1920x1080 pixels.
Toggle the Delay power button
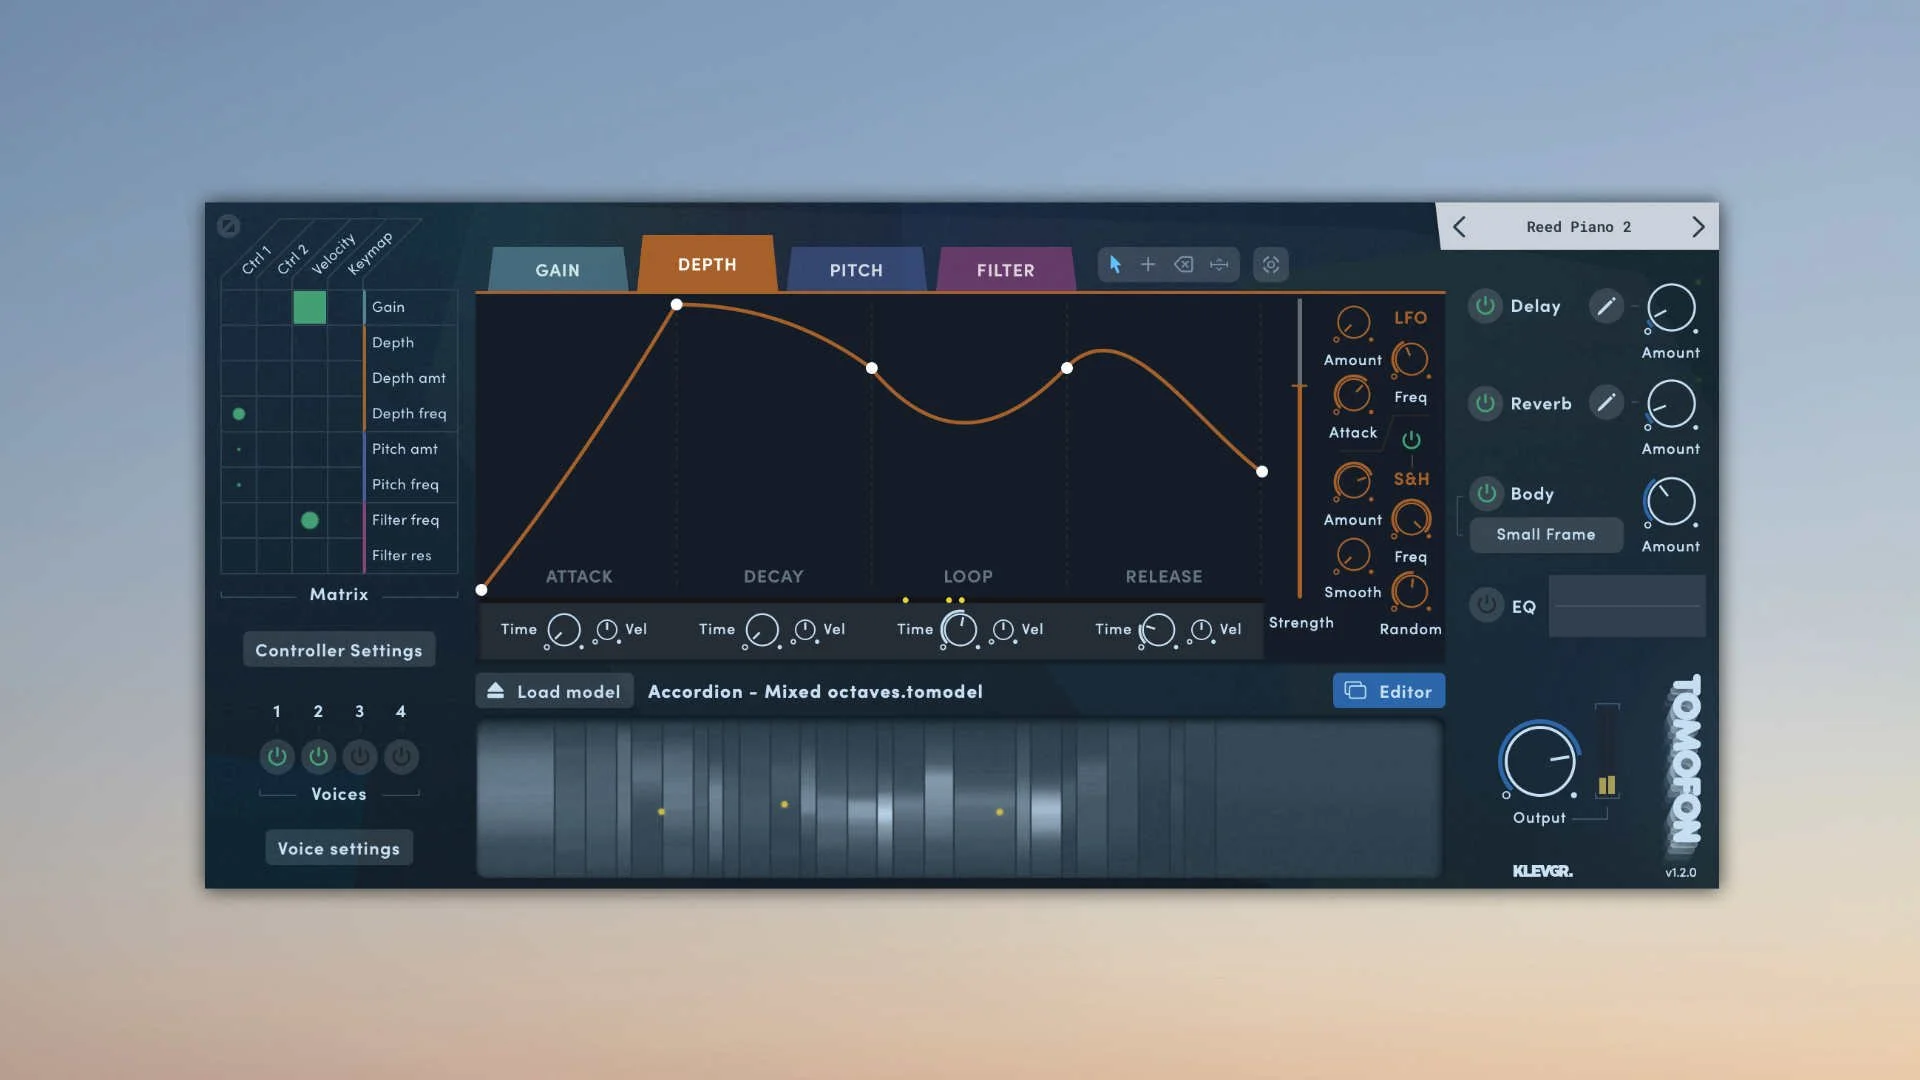1485,306
